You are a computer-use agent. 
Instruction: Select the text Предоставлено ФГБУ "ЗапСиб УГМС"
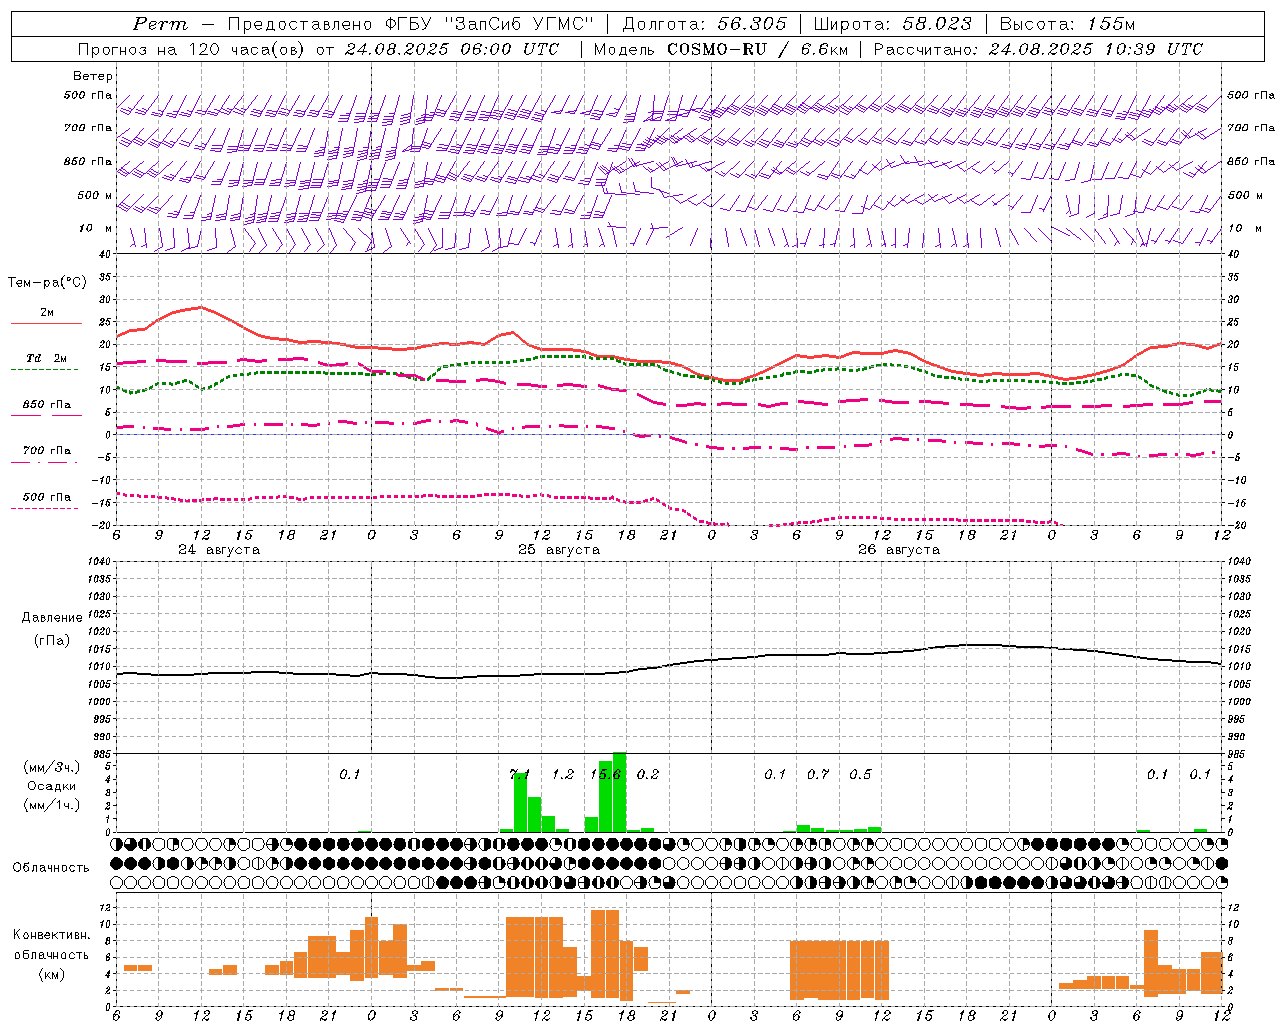411,24
